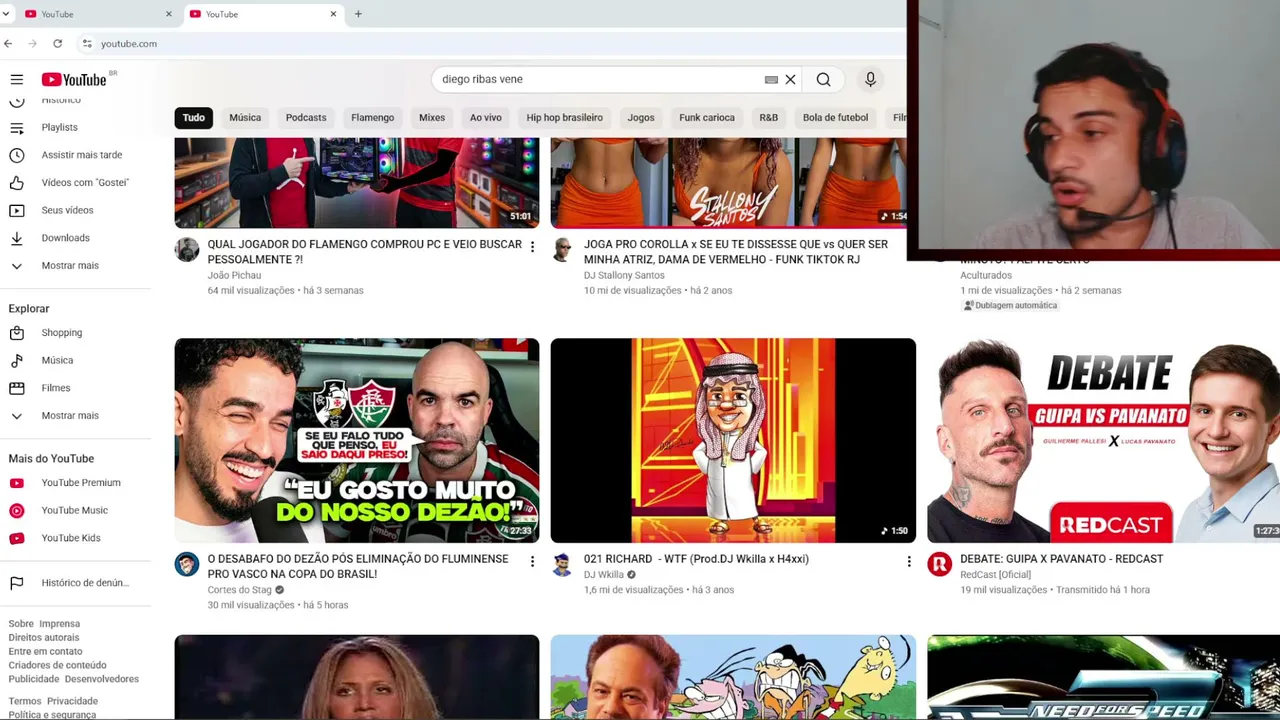
Task: Play the Debate Guipa vs Pavanato thumbnail
Action: [1104, 441]
